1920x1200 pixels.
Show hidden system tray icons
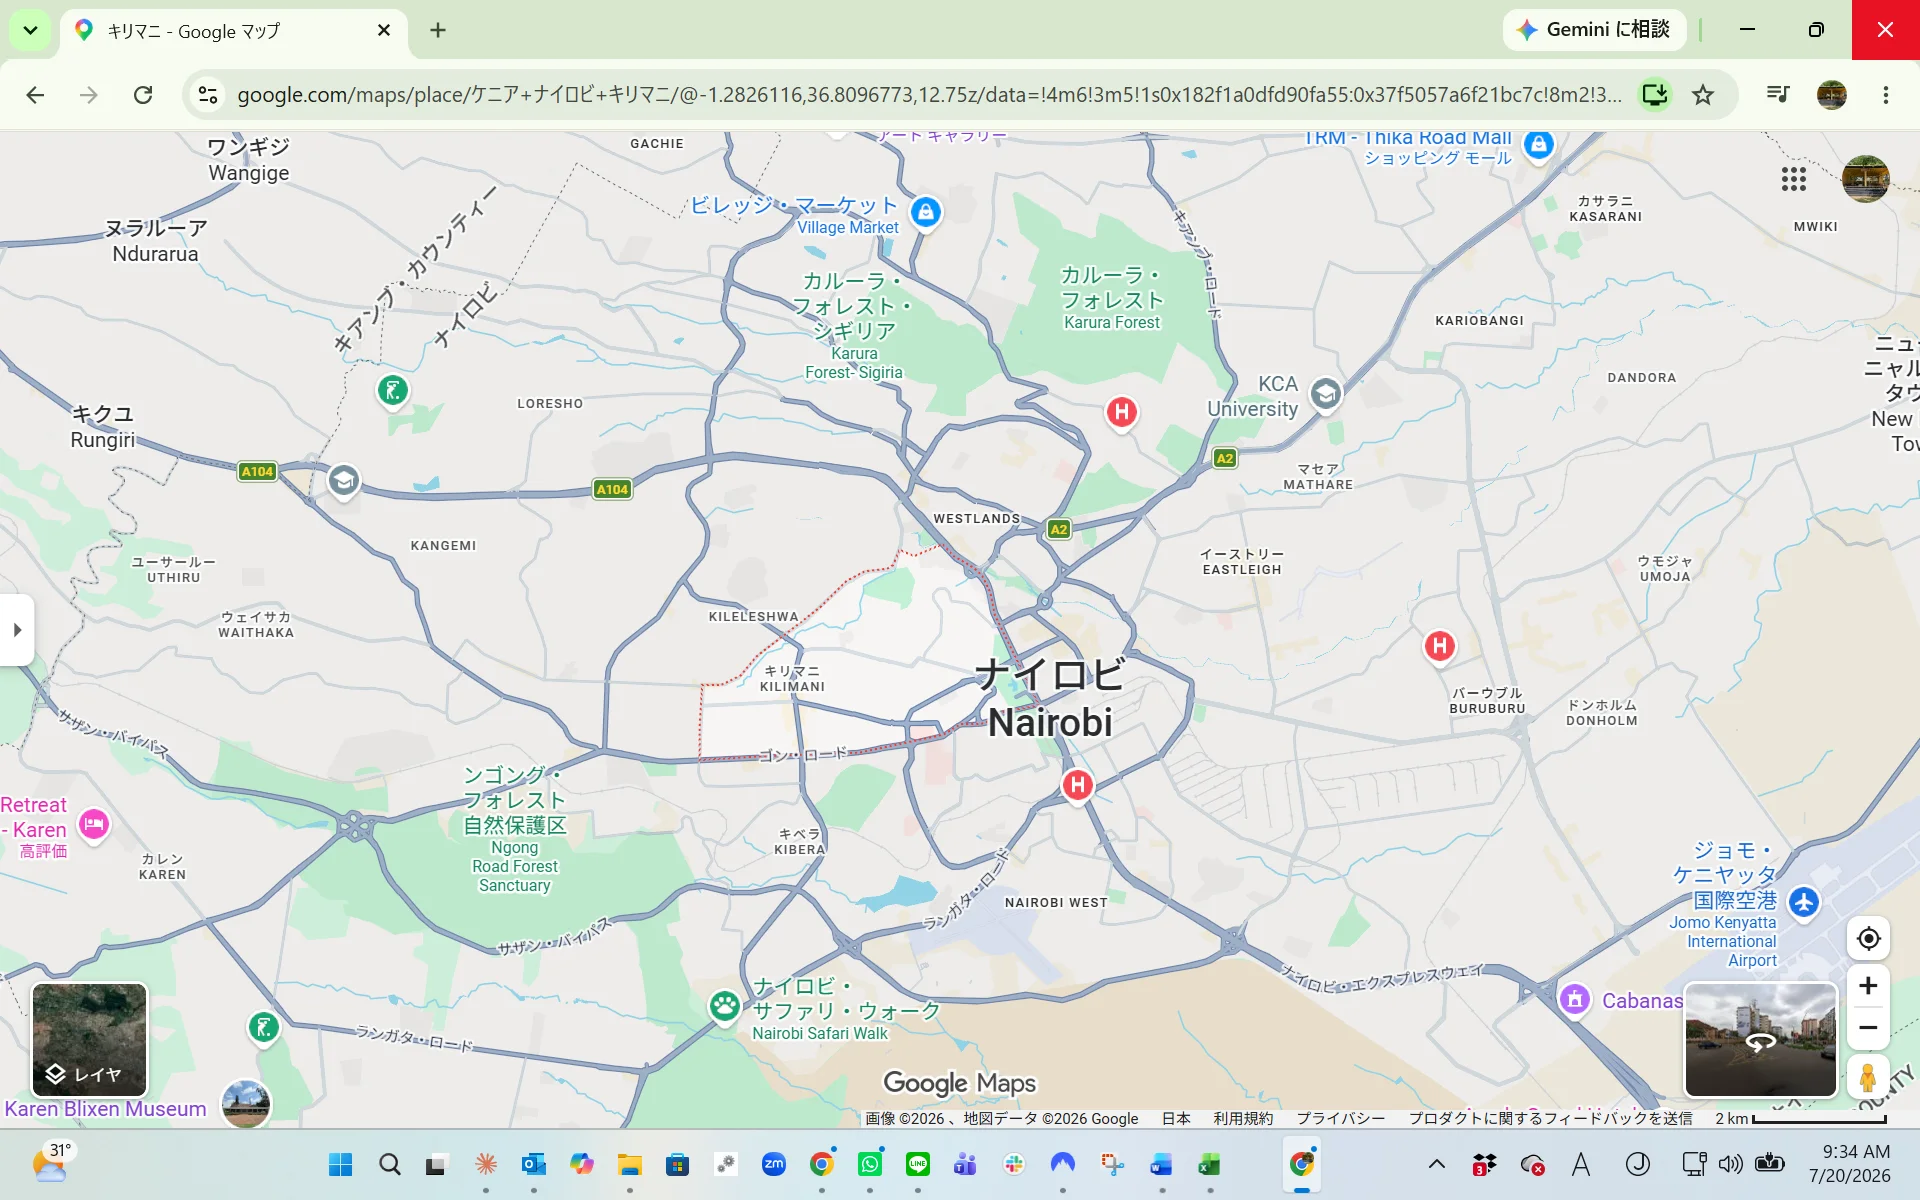pyautogui.click(x=1437, y=1164)
